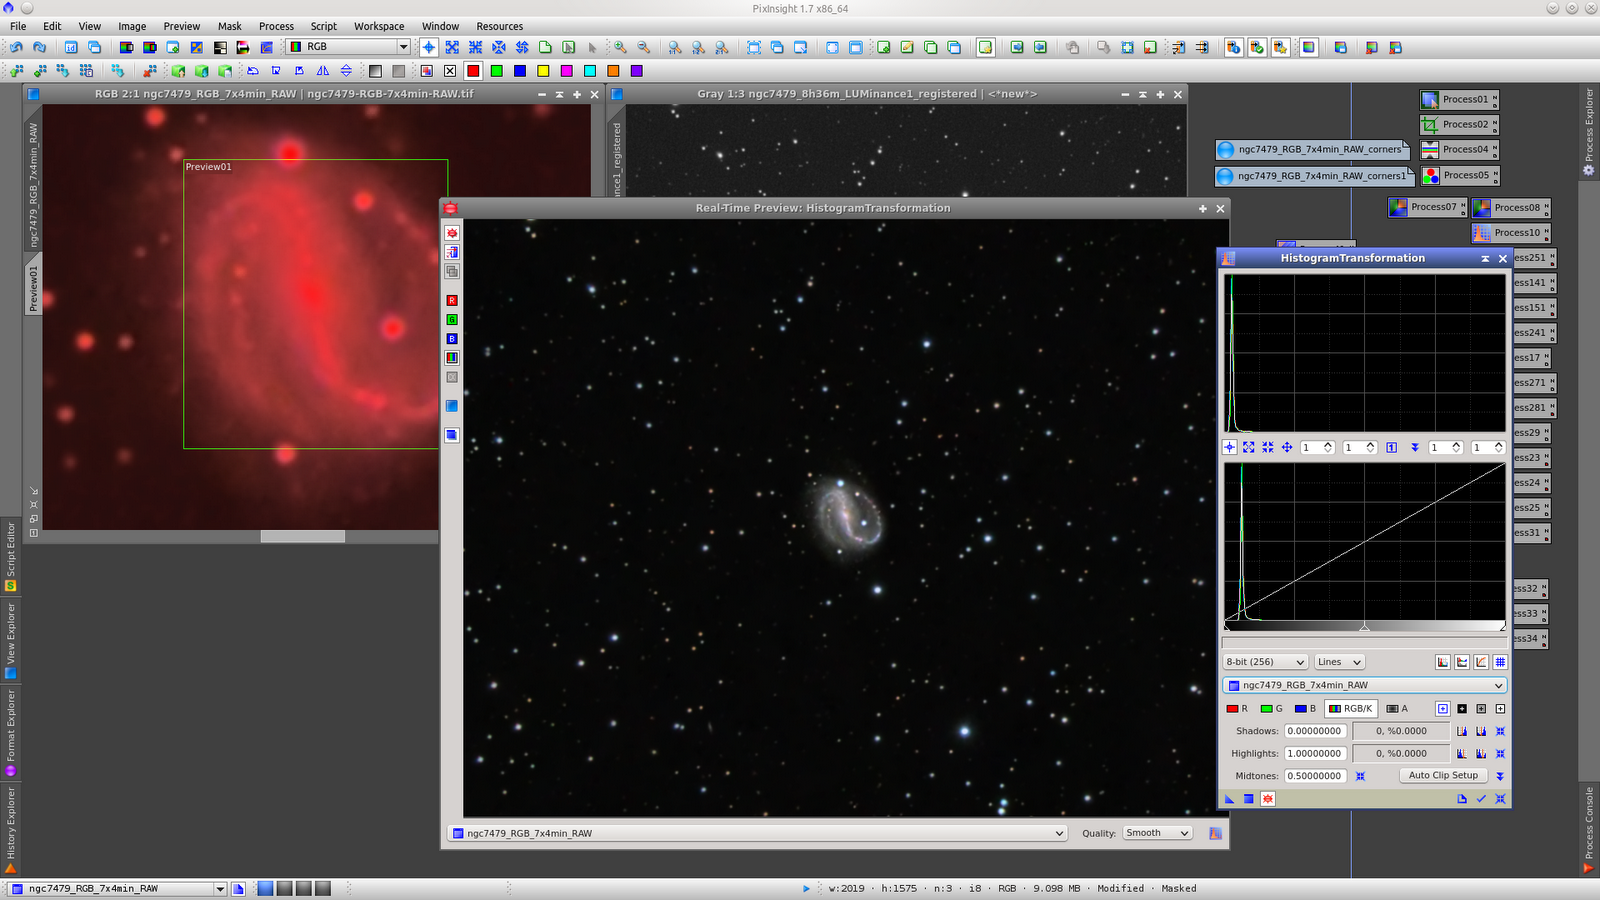Click Process10 workspace icon

[x=1510, y=233]
